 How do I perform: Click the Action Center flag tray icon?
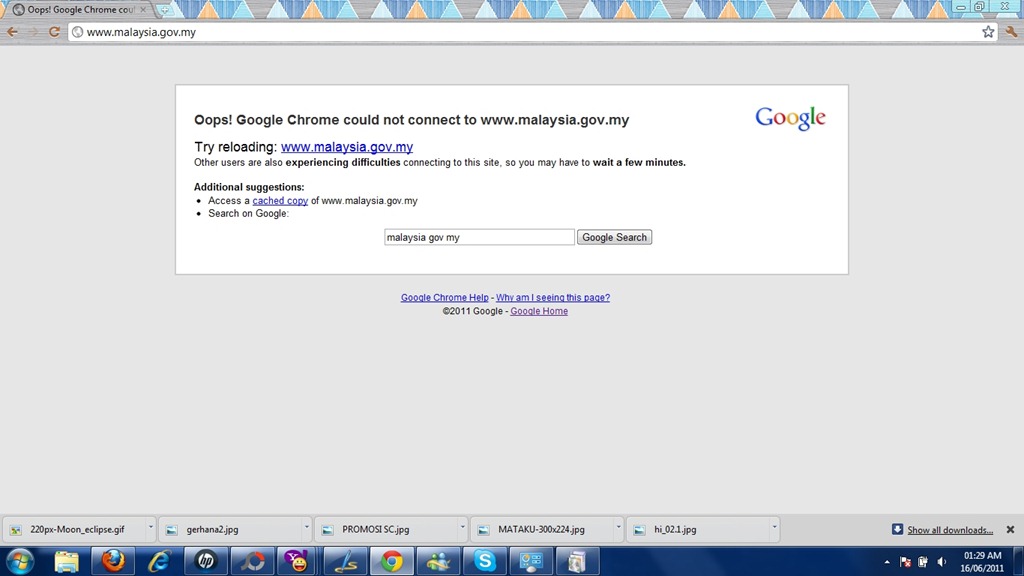(905, 562)
